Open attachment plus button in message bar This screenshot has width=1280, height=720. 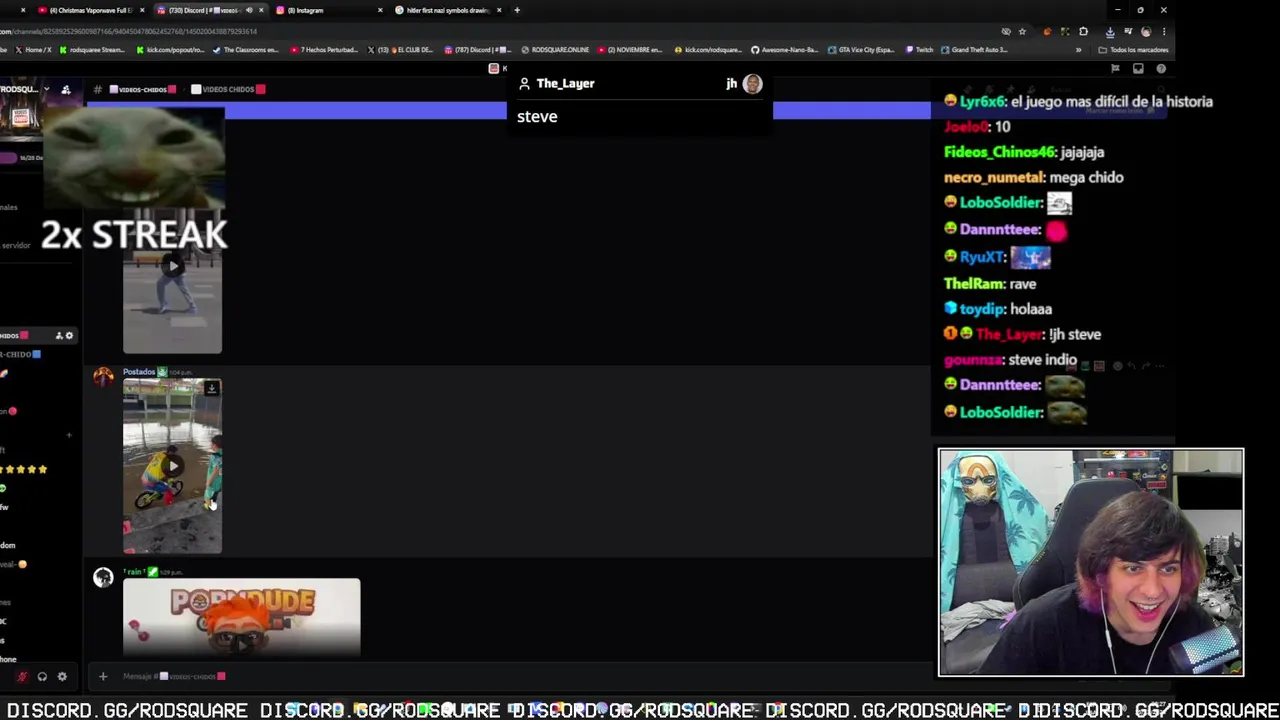pos(102,676)
